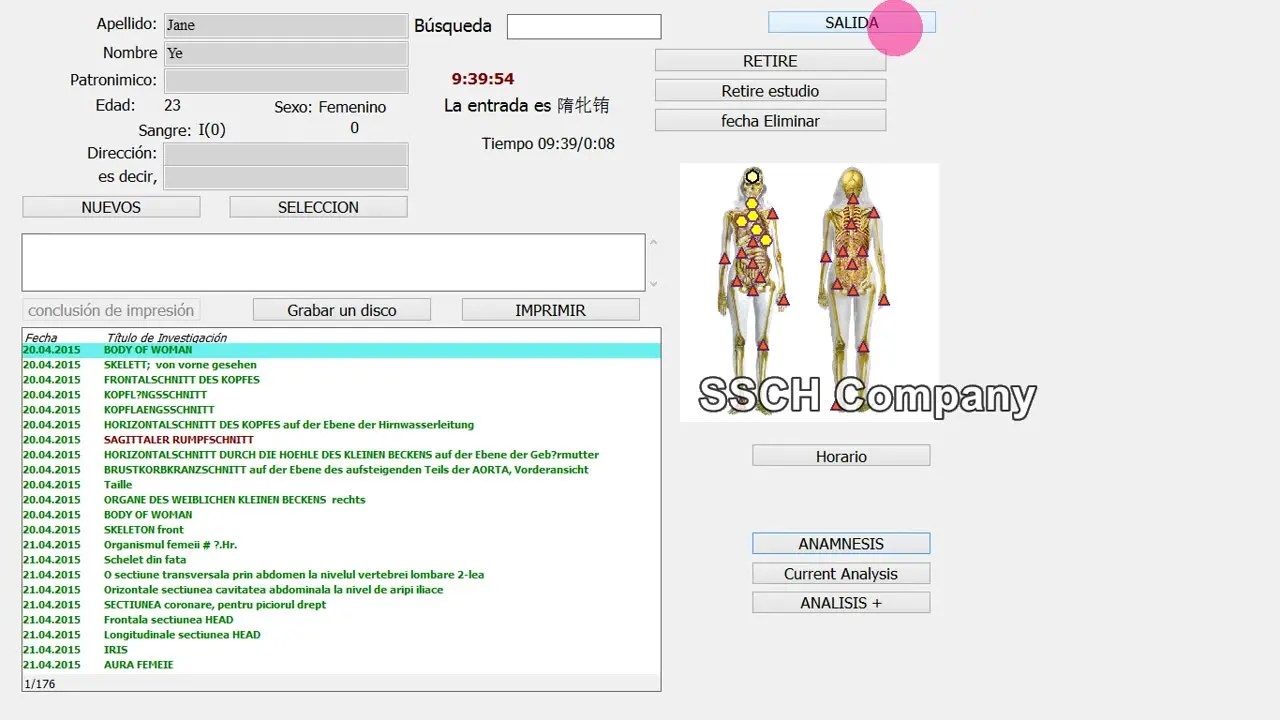Click the ANALISIS + button

coord(841,603)
